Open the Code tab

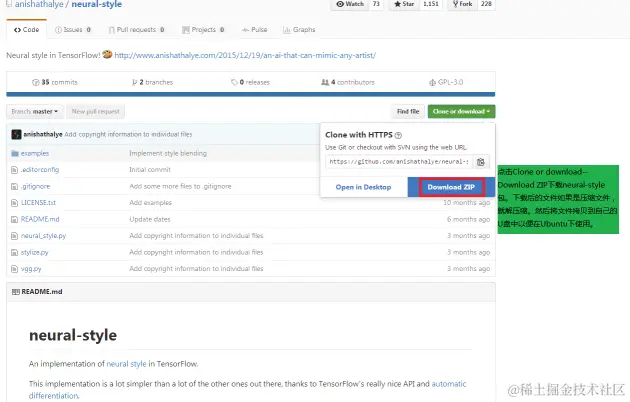pos(27,30)
